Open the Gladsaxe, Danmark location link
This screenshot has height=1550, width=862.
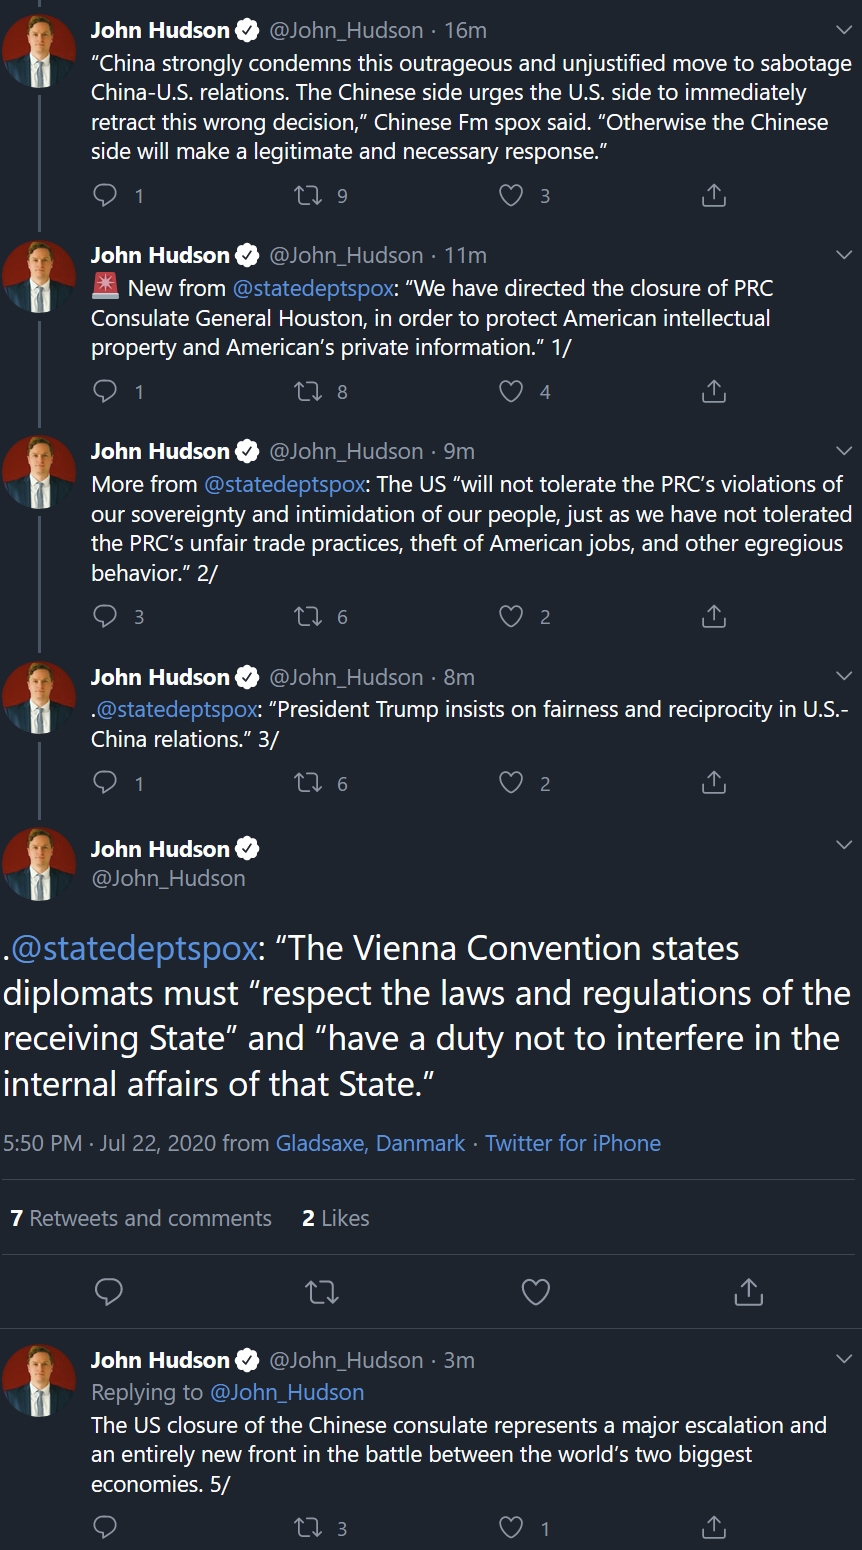click(x=370, y=1143)
